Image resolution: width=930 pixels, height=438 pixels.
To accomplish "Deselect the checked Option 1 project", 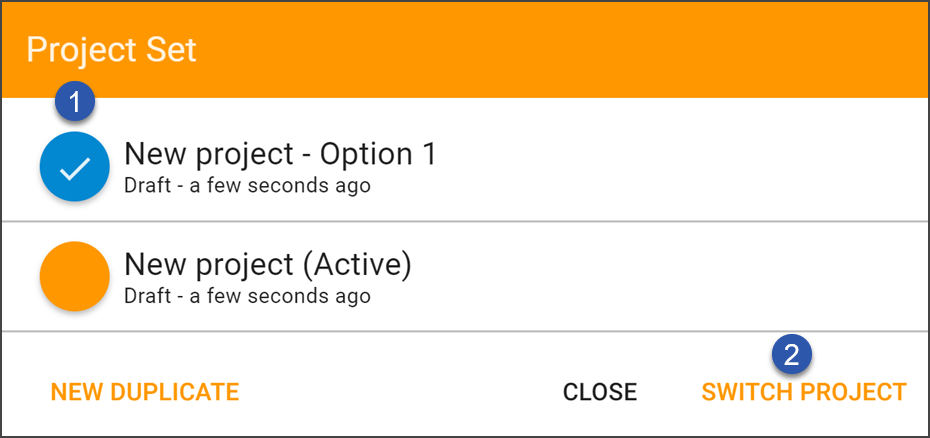I will point(75,167).
